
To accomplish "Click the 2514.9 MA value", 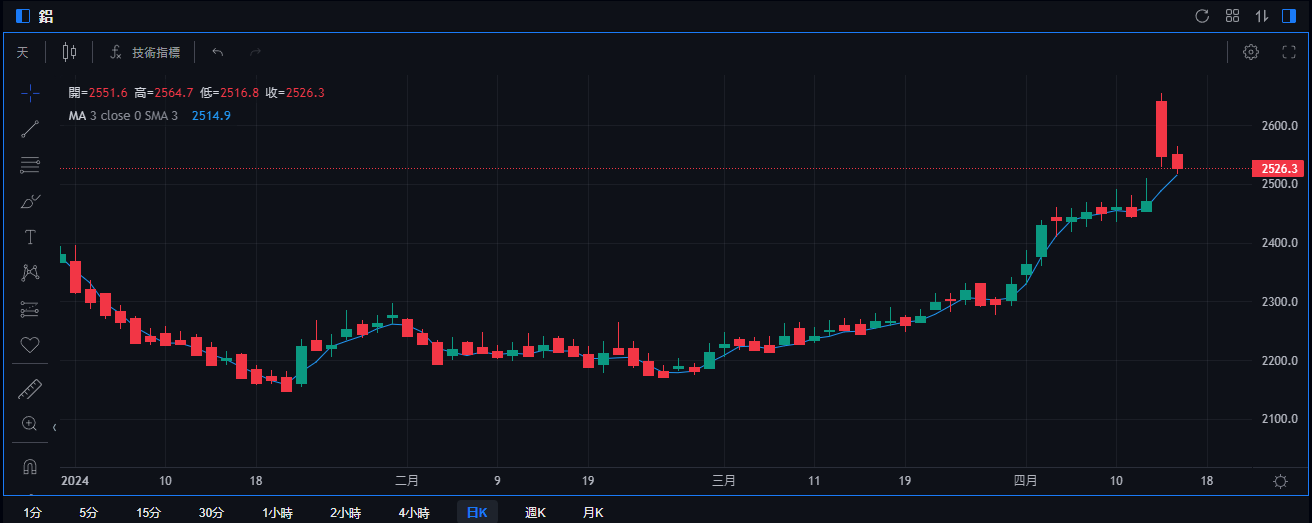I will click(211, 116).
